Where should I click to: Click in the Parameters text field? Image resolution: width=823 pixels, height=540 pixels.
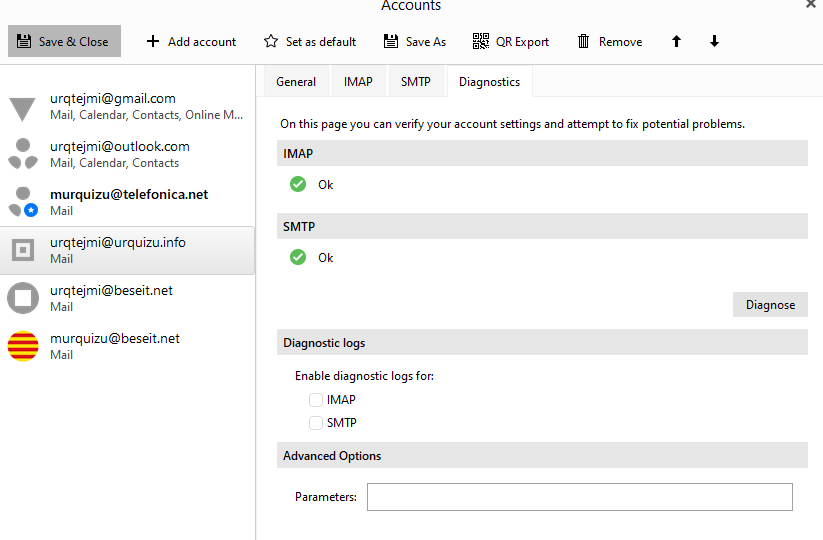pyautogui.click(x=579, y=497)
